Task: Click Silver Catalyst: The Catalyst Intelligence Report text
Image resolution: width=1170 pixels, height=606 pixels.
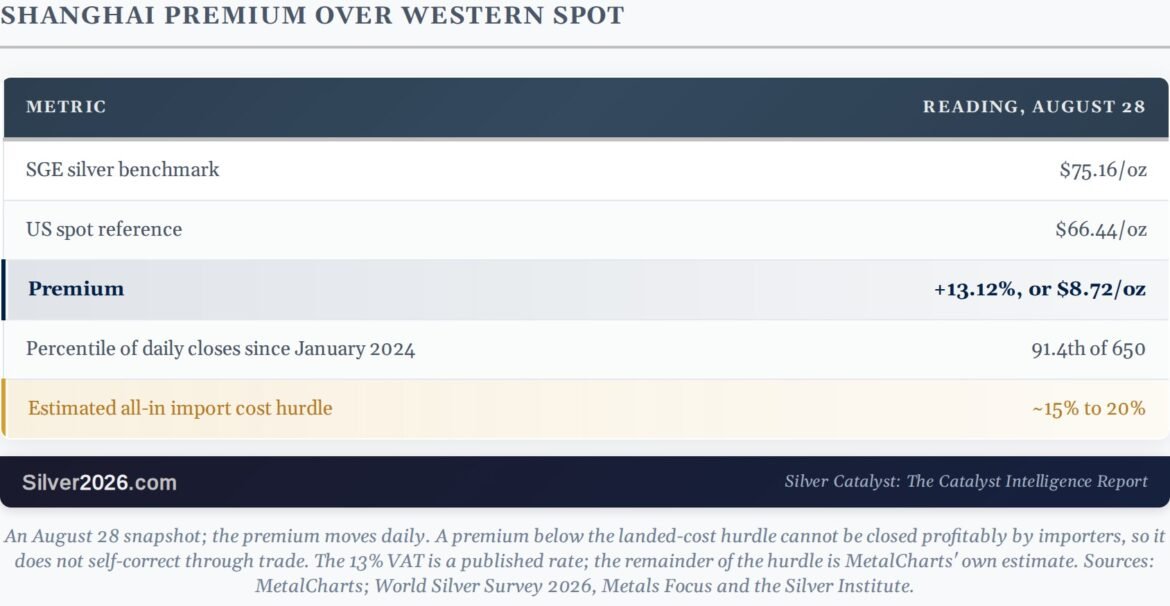Action: [x=966, y=481]
